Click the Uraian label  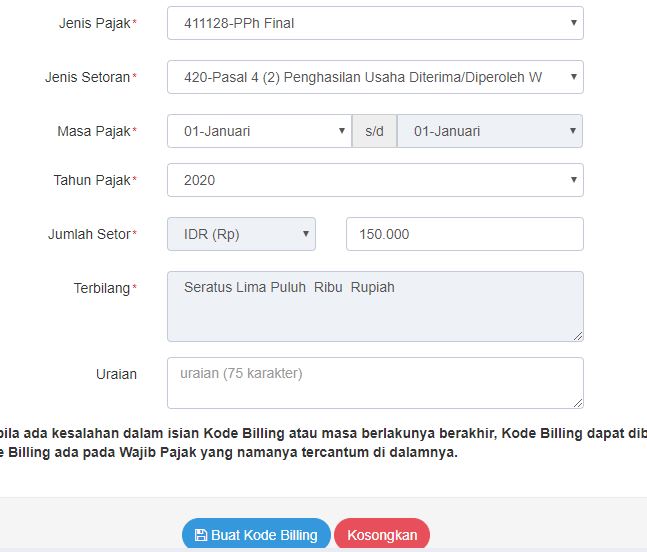click(x=116, y=374)
